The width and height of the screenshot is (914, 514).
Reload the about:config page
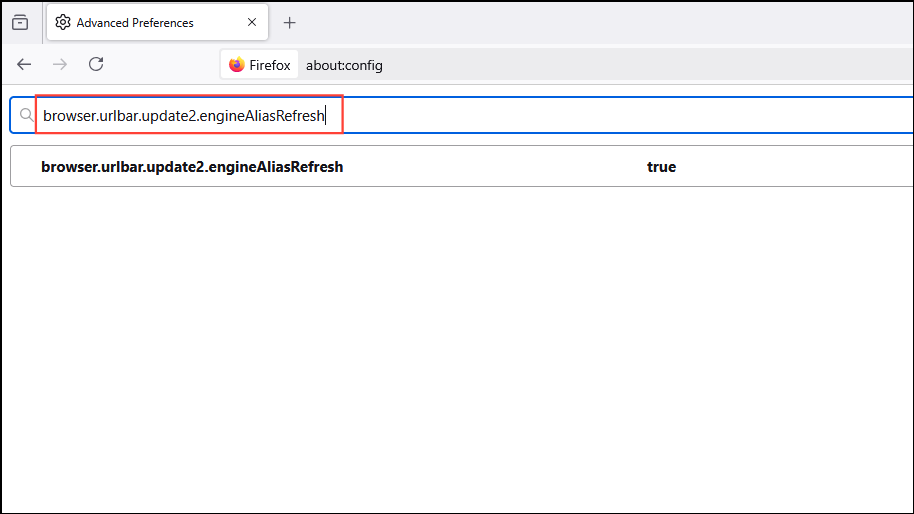point(96,65)
